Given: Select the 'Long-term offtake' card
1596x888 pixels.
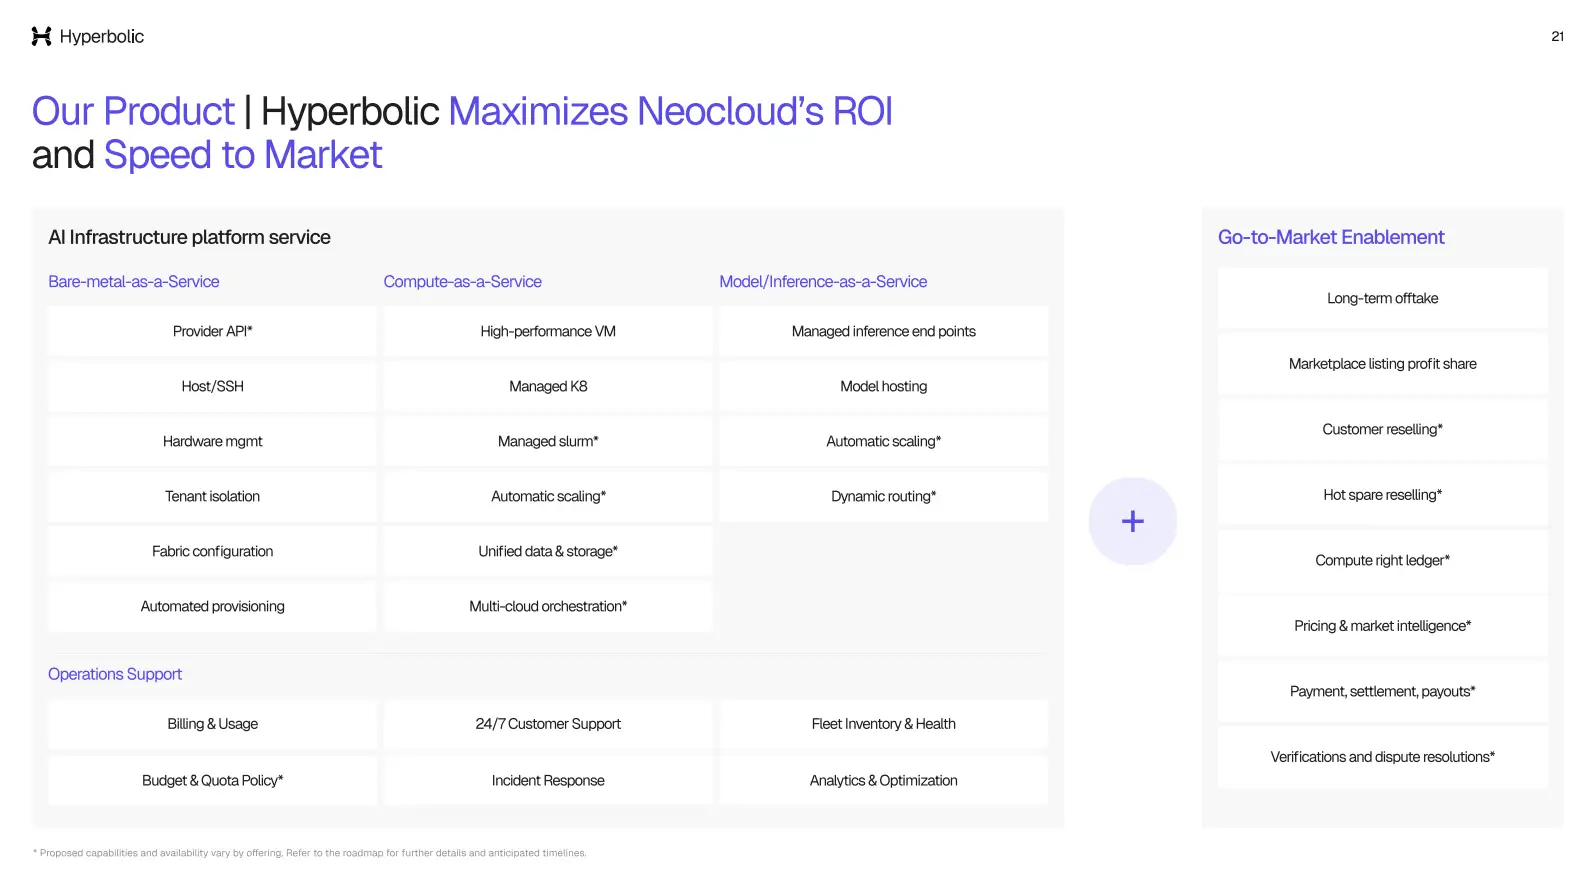Looking at the screenshot, I should pos(1383,298).
